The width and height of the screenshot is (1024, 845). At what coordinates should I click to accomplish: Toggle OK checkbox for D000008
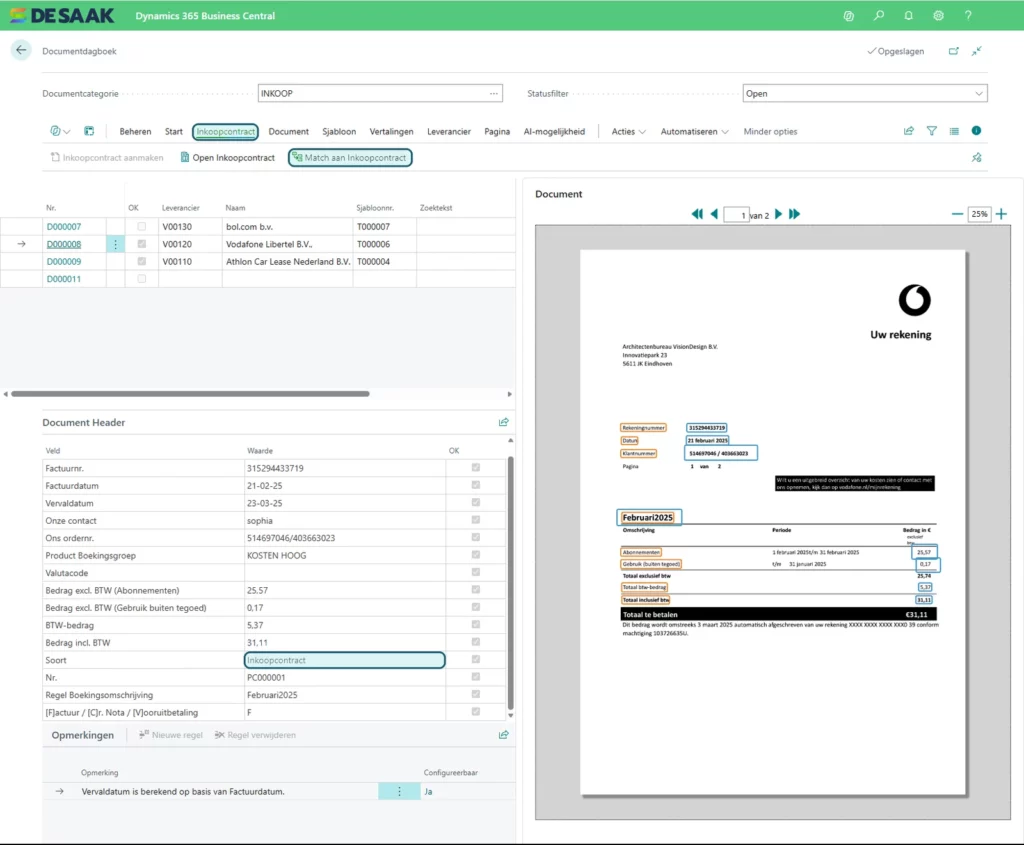(142, 244)
